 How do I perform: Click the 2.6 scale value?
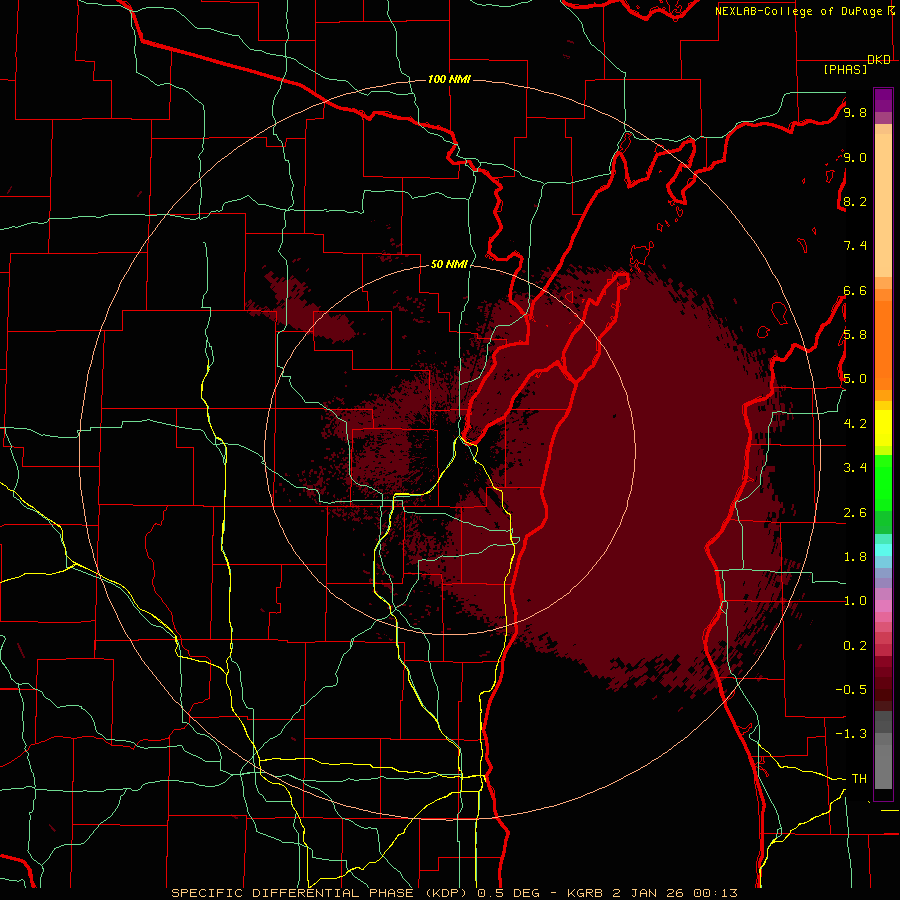coord(855,513)
